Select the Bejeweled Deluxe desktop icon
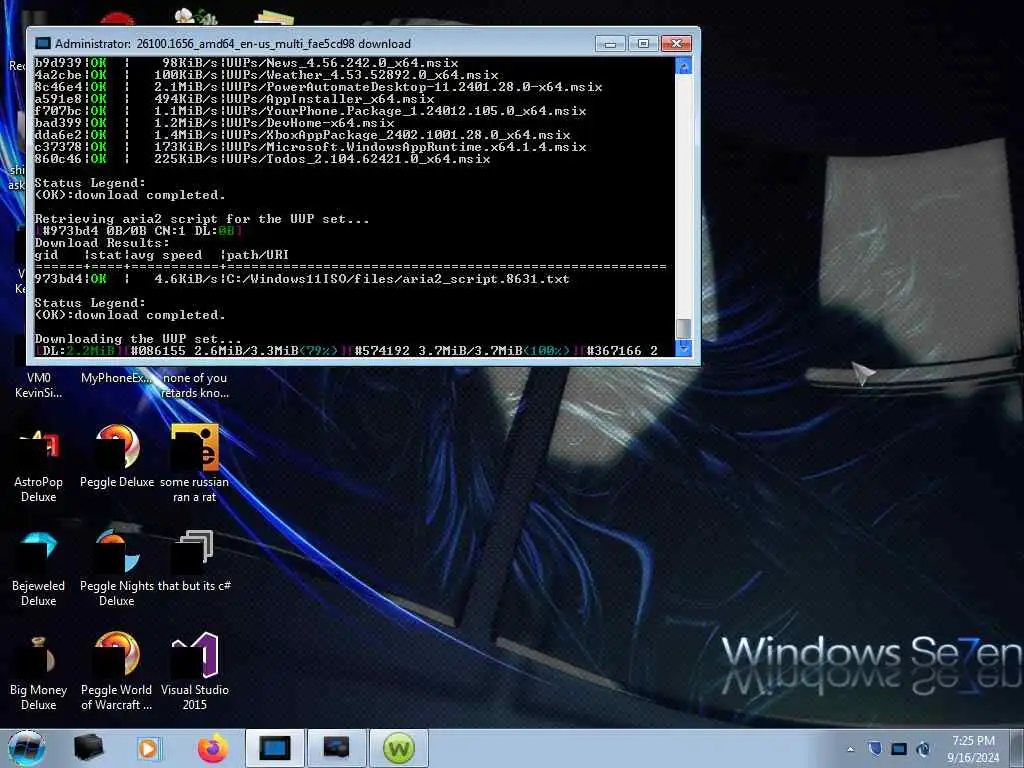 [x=39, y=568]
